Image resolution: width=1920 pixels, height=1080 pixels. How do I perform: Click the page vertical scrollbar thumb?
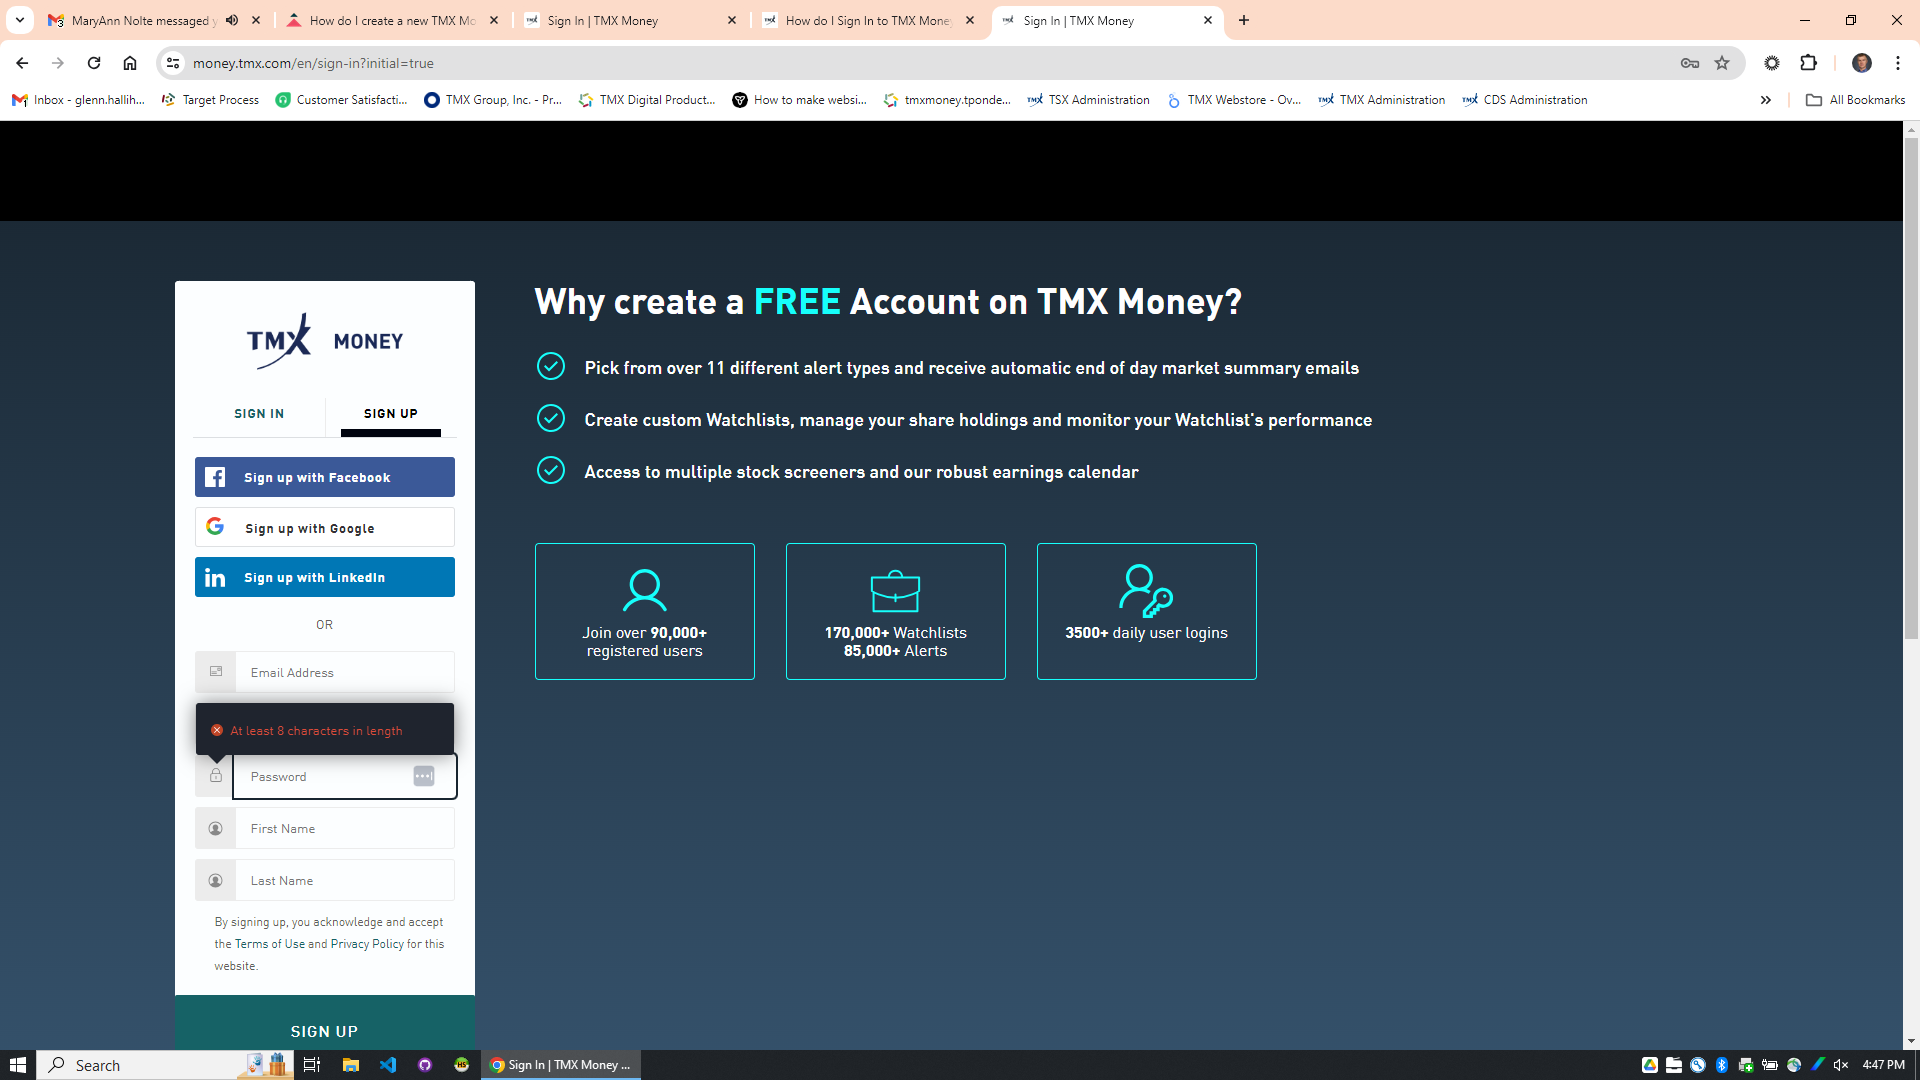point(1911,388)
